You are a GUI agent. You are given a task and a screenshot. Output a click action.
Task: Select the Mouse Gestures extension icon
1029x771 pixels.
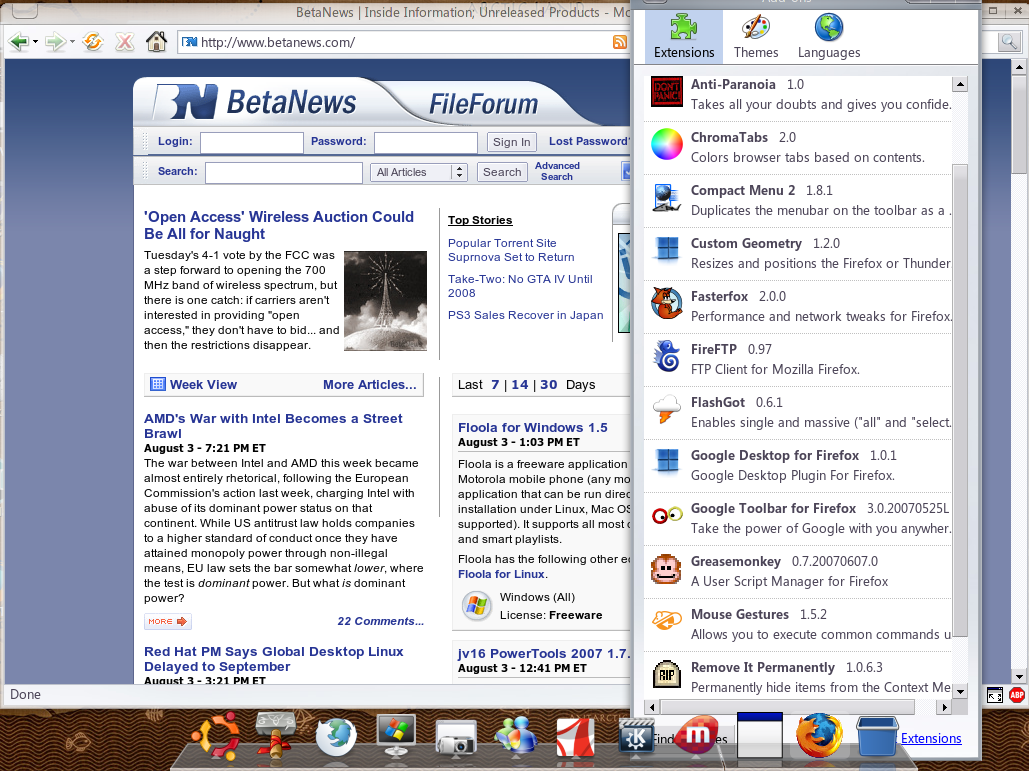tap(667, 621)
